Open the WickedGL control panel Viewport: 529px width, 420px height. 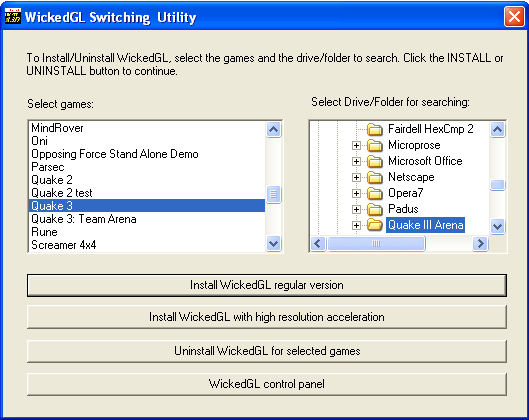point(267,384)
